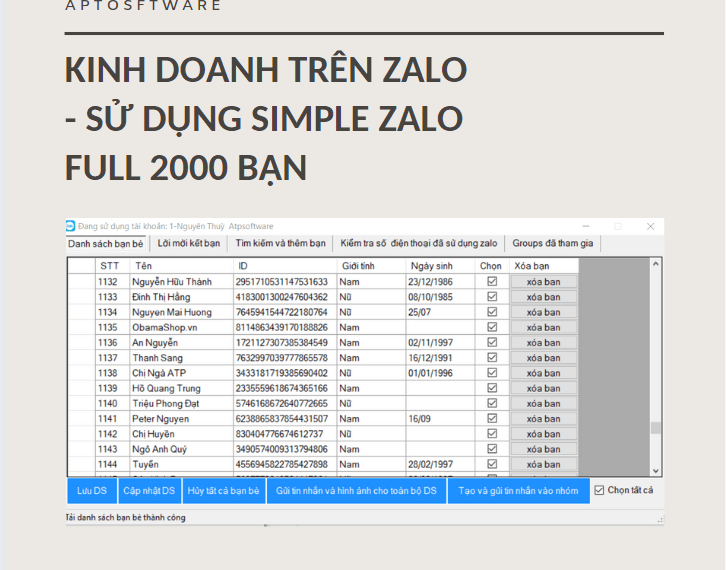Screen dimensions: 726x570
Task: Toggle the checkbox for Triệu Phong Đạt
Action: click(492, 403)
